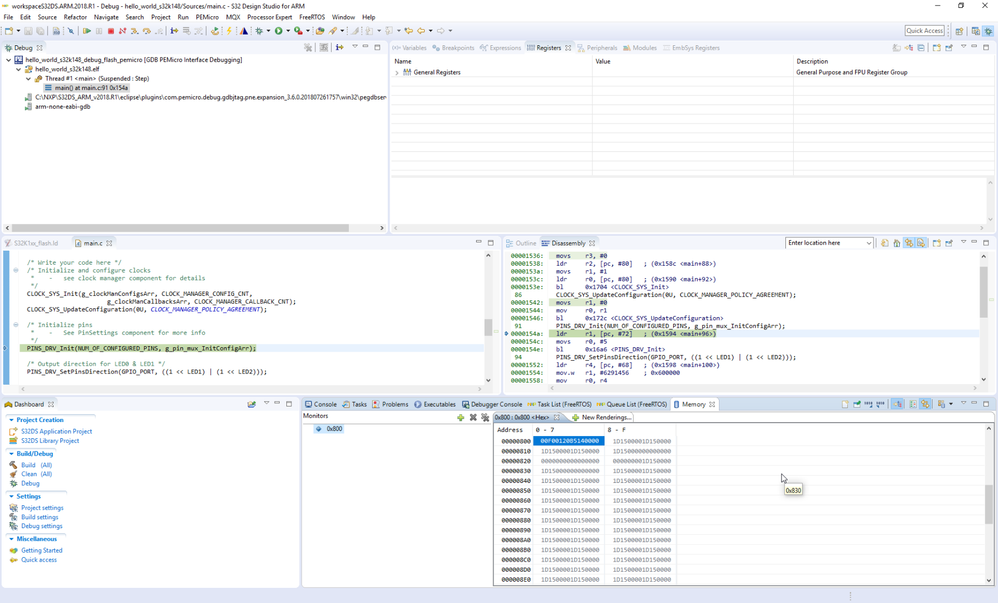Click the Remove All Memory Monitors icon
Screen dimensions: 998x603
(485, 418)
